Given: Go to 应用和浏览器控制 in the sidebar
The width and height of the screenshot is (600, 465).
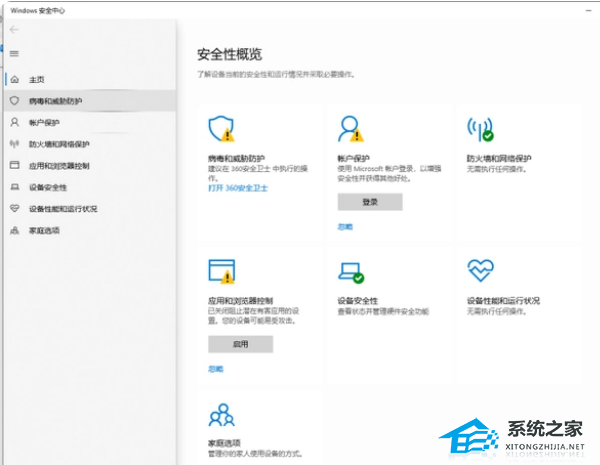Looking at the screenshot, I should coord(59,165).
